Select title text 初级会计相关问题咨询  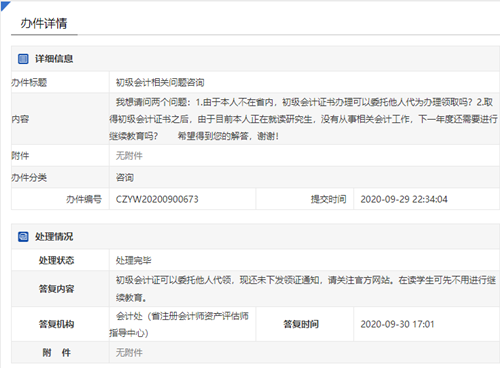(160, 82)
